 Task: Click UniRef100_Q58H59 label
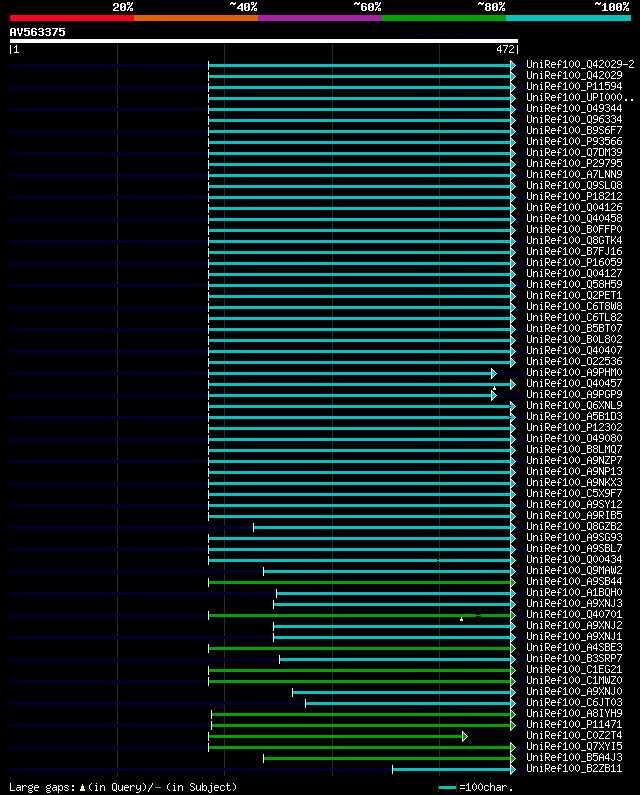tap(574, 284)
